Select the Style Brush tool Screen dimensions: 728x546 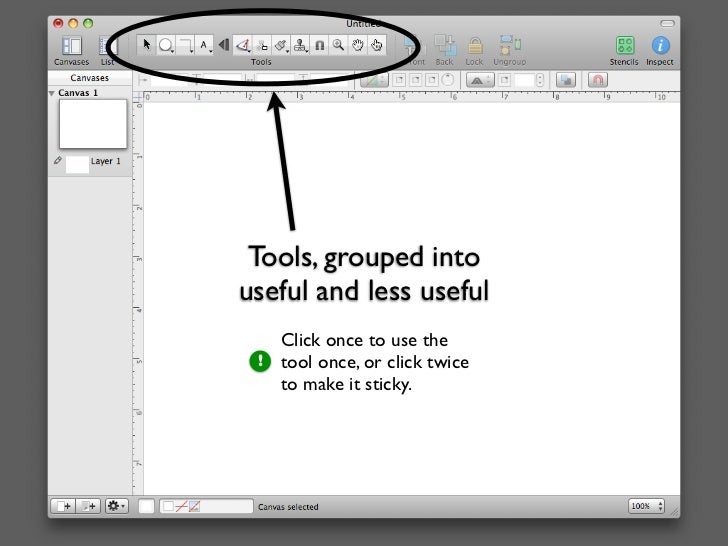281,45
